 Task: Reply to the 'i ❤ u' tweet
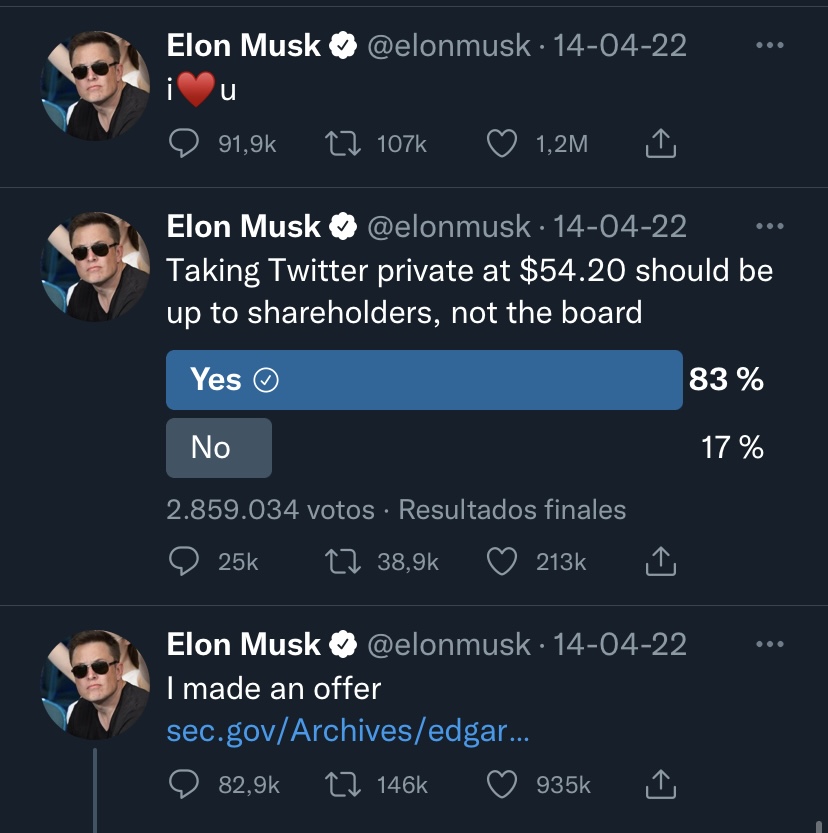click(x=184, y=144)
